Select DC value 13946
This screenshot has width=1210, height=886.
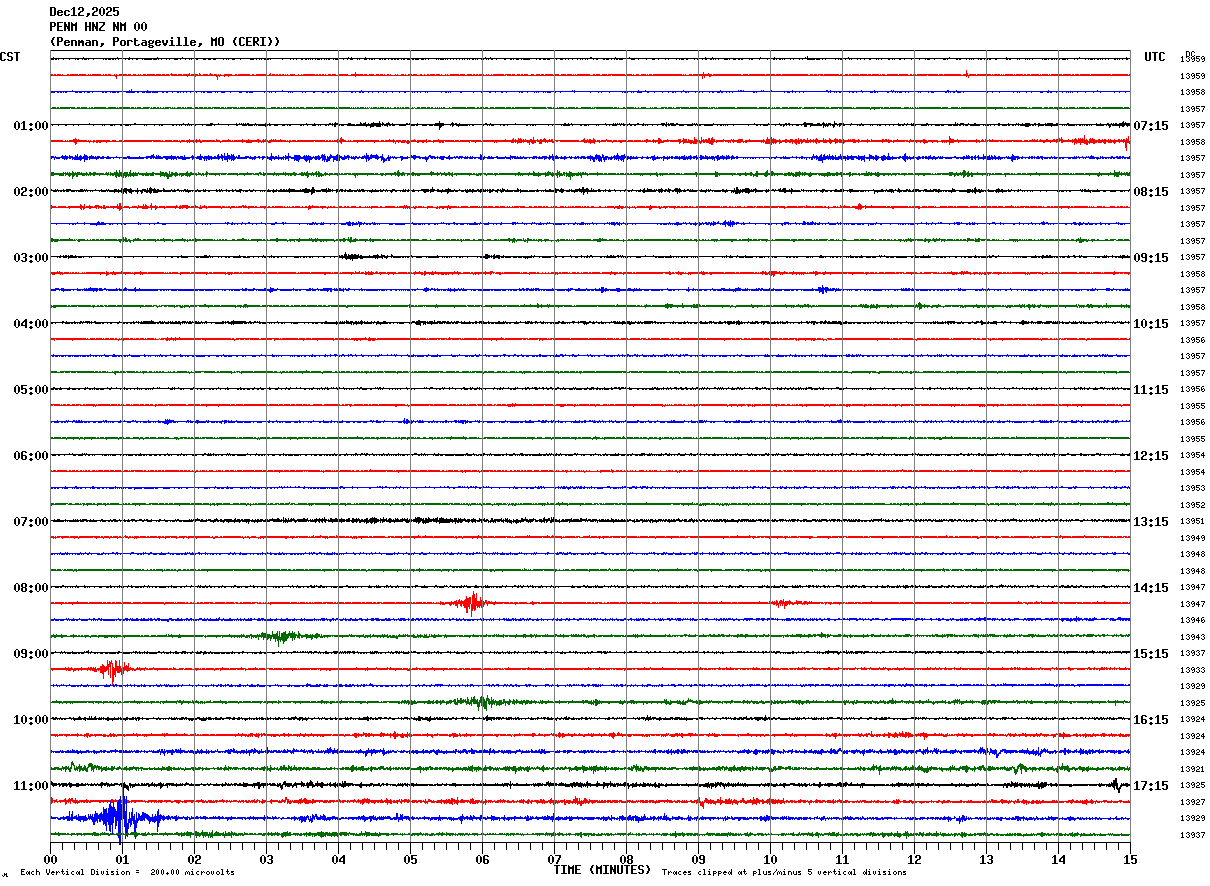[1192, 621]
